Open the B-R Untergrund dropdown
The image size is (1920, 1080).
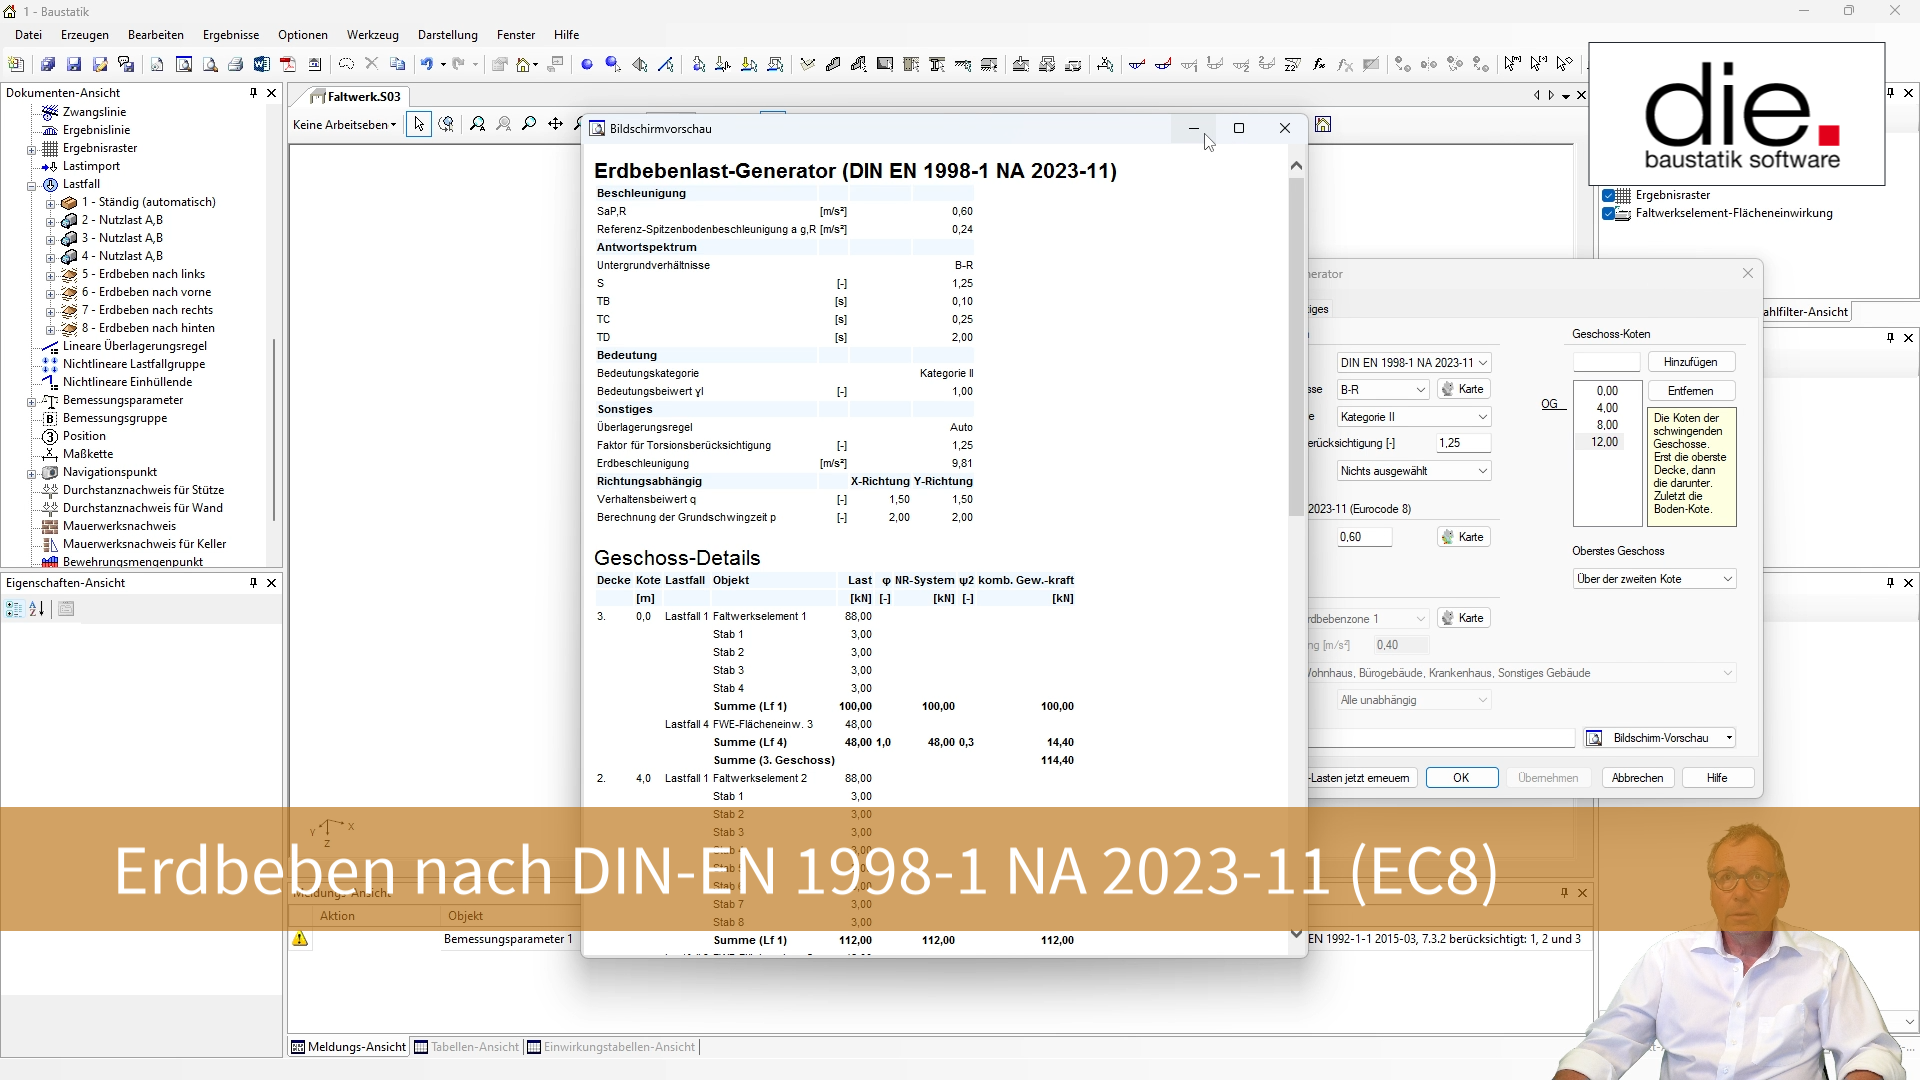1383,389
